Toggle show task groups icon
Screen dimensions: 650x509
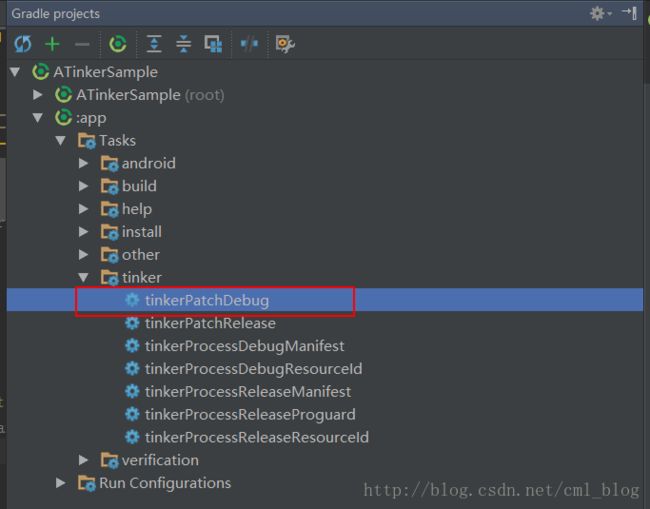point(213,44)
